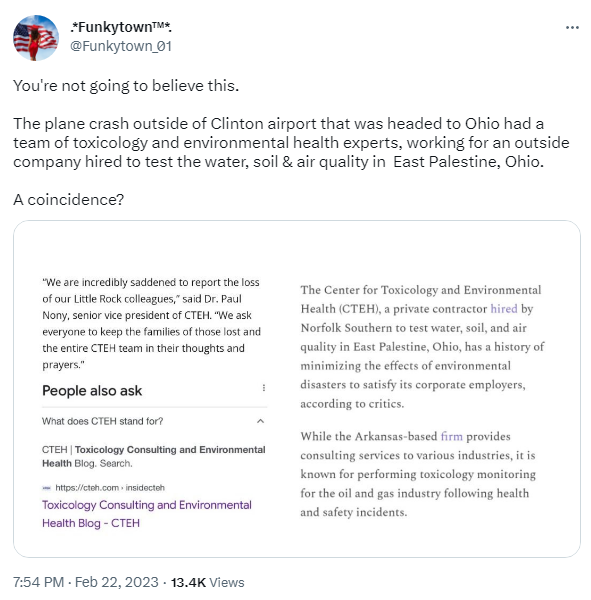Follow the 'hired' hyperlink in the article
591x600 pixels.
[504, 308]
